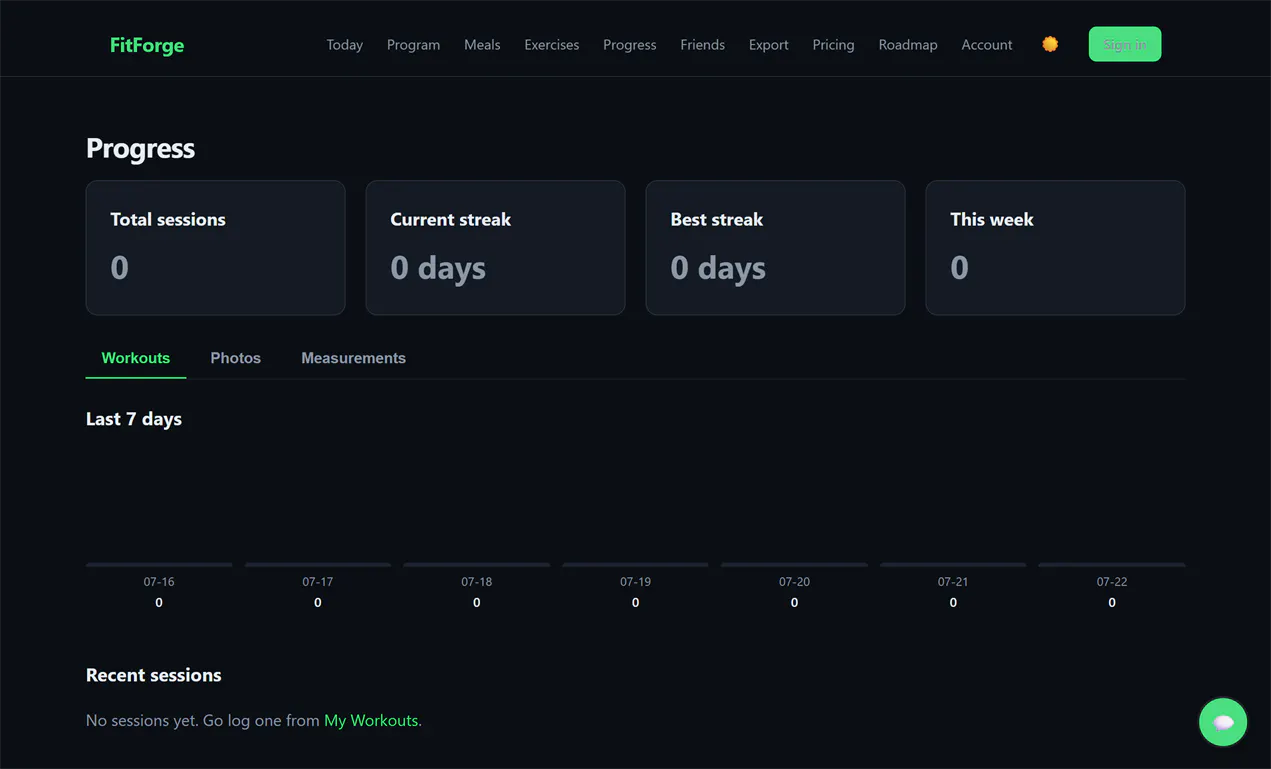Click the Progress page heading

(x=140, y=148)
